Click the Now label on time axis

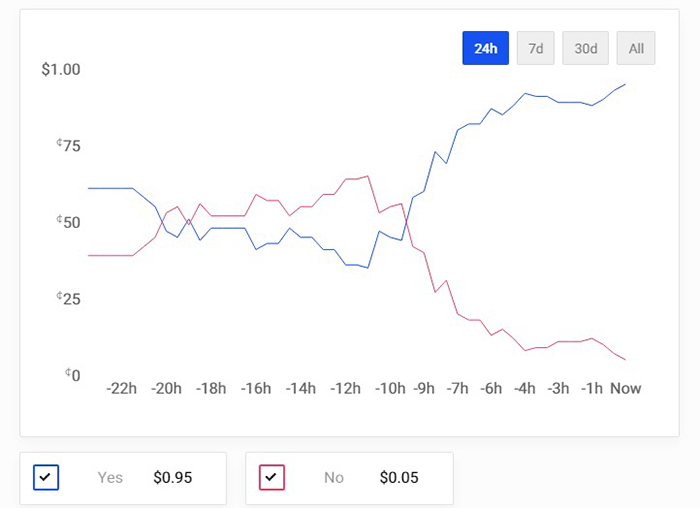[x=626, y=388]
